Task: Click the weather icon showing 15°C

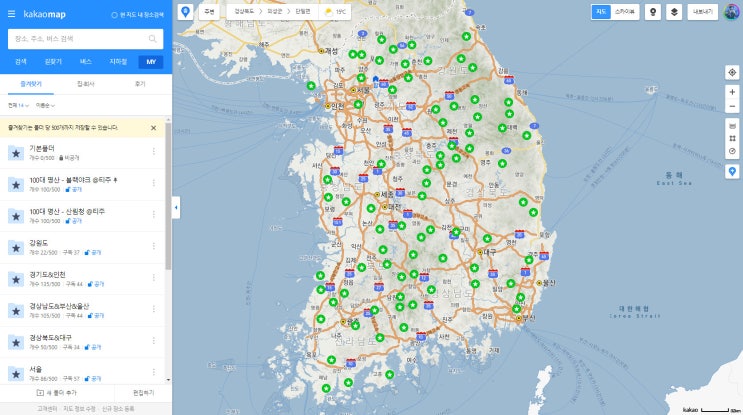Action: (328, 12)
